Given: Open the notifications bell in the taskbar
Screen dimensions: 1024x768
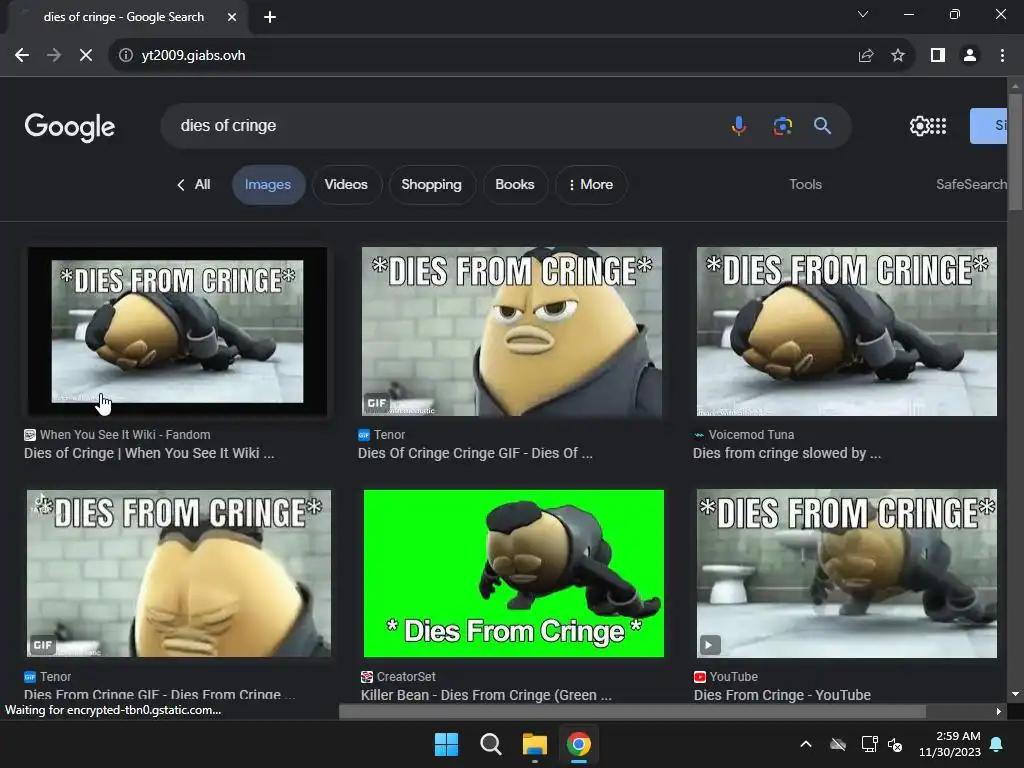Looking at the screenshot, I should [x=997, y=744].
